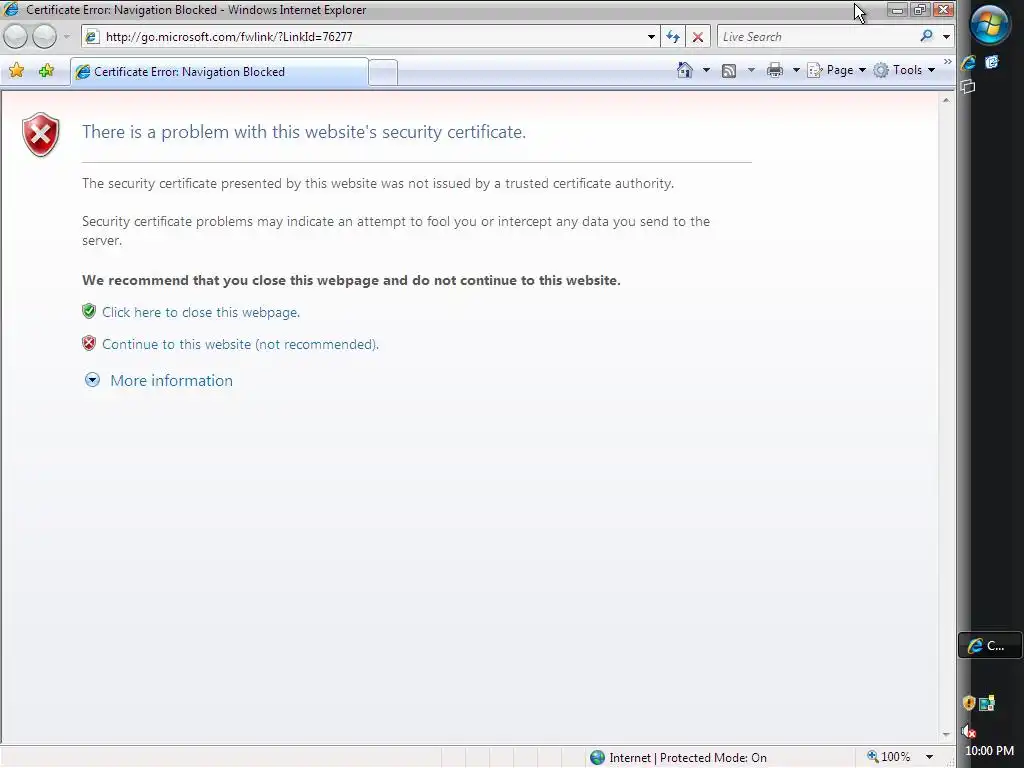Open a new blank tab
This screenshot has height=768, width=1024.
pyautogui.click(x=383, y=72)
